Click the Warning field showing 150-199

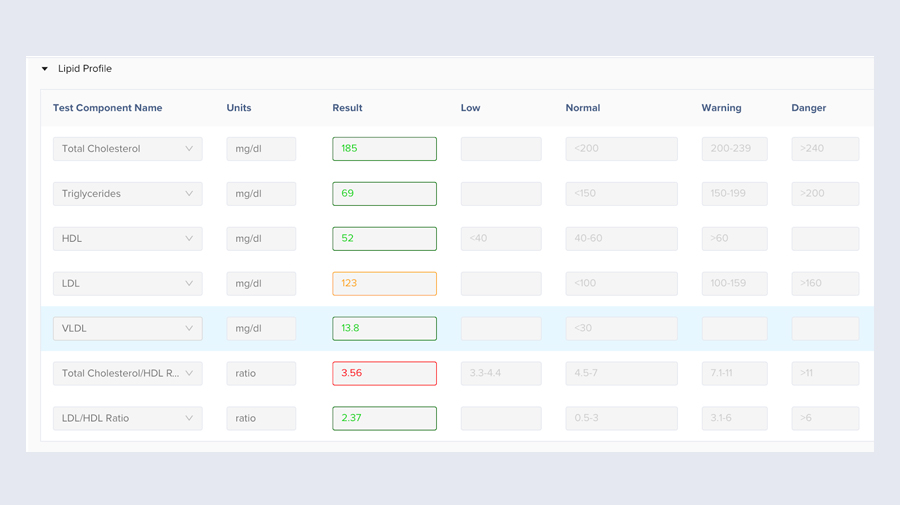coord(735,193)
